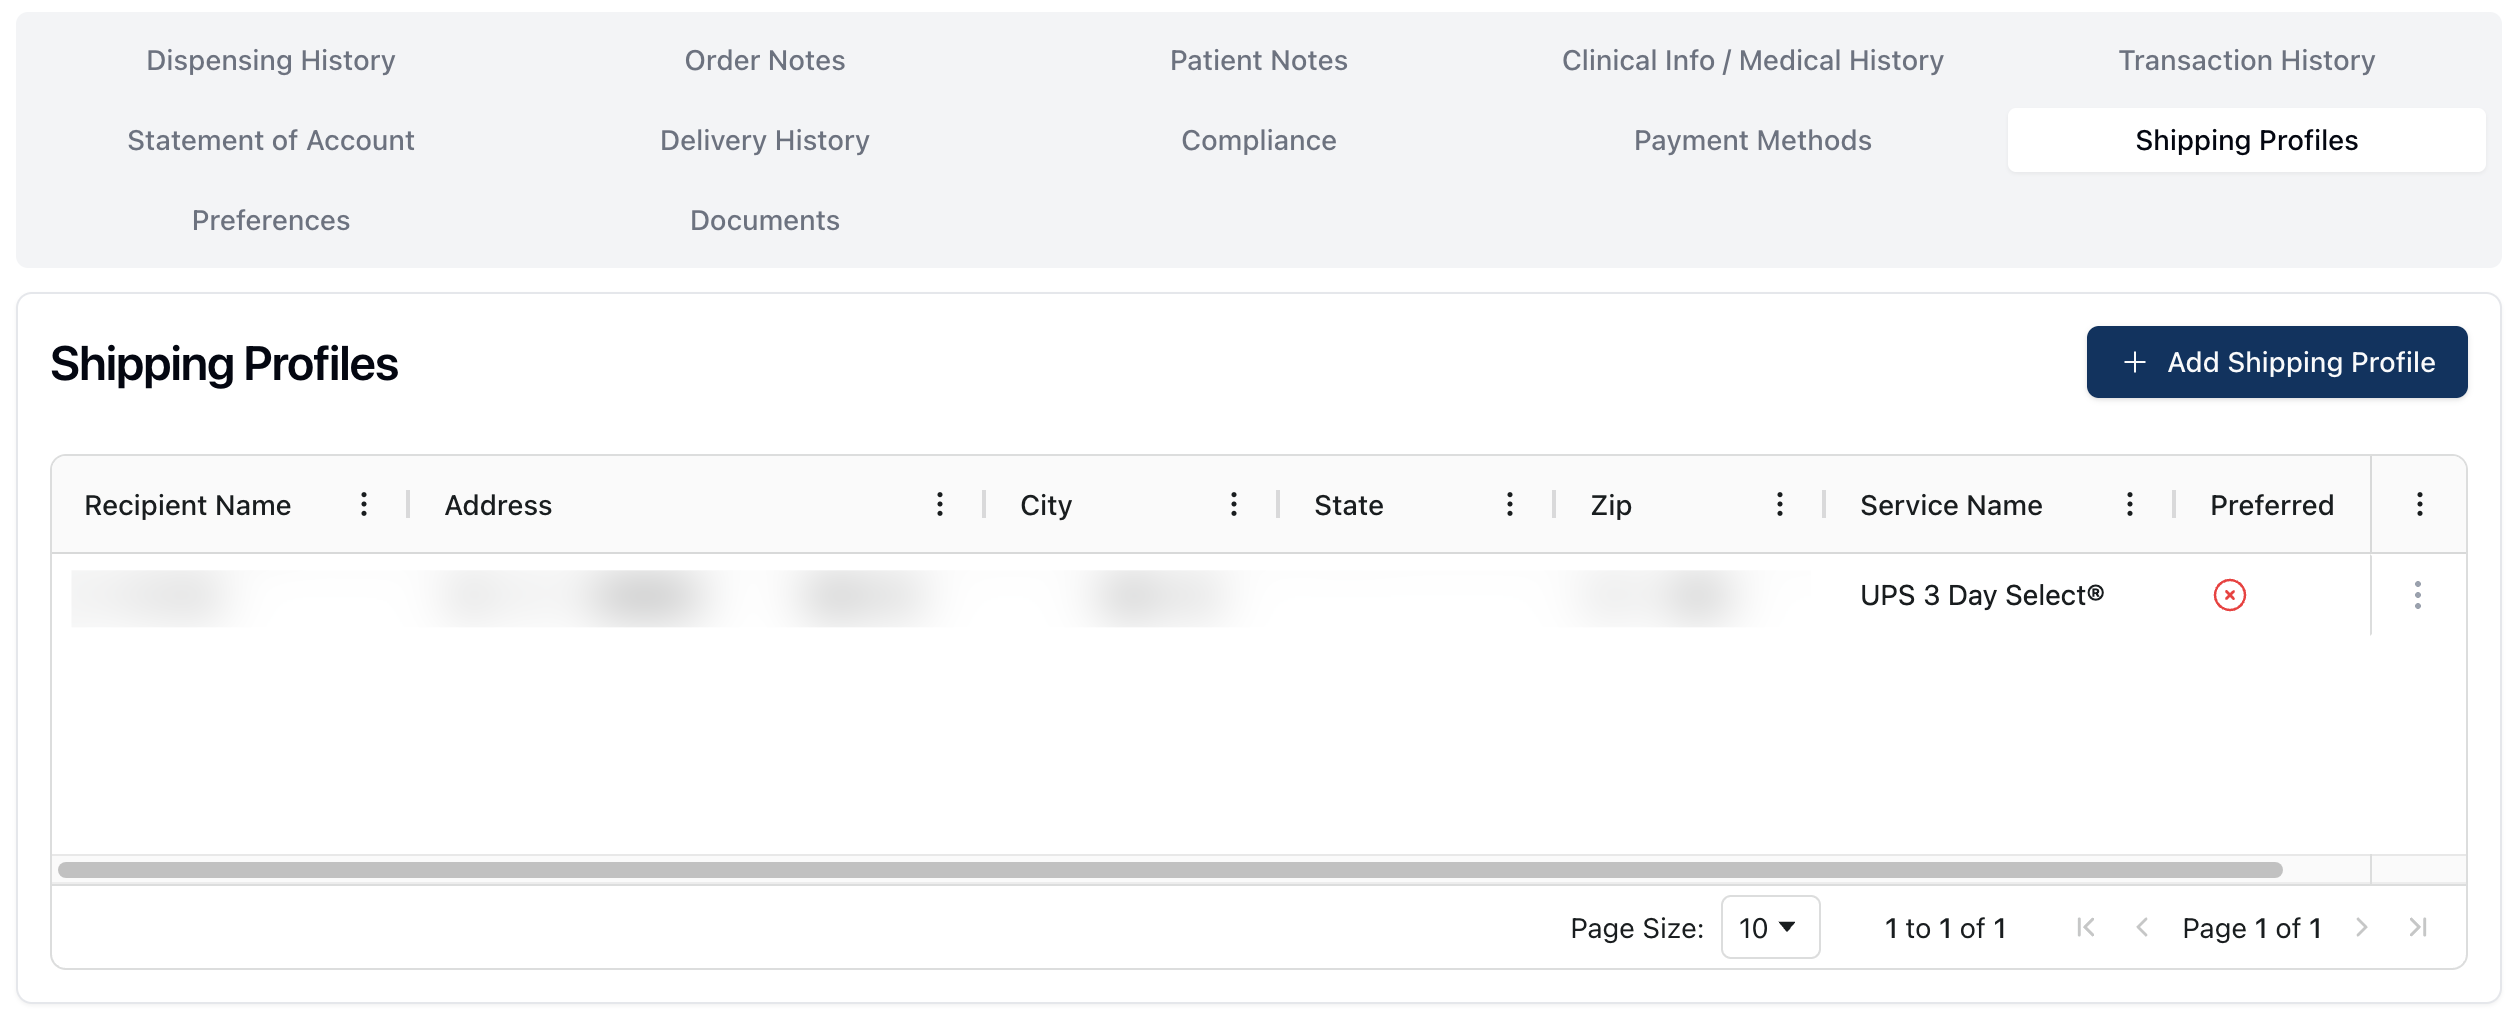2518x1018 pixels.
Task: Switch to the Delivery History tab
Action: [763, 140]
